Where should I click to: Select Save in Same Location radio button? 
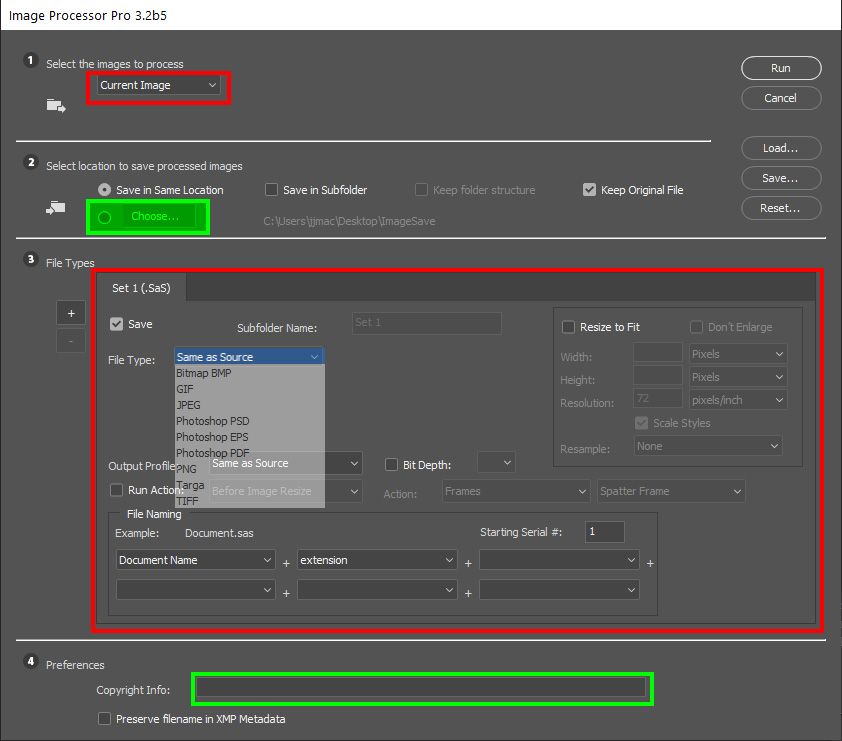104,190
